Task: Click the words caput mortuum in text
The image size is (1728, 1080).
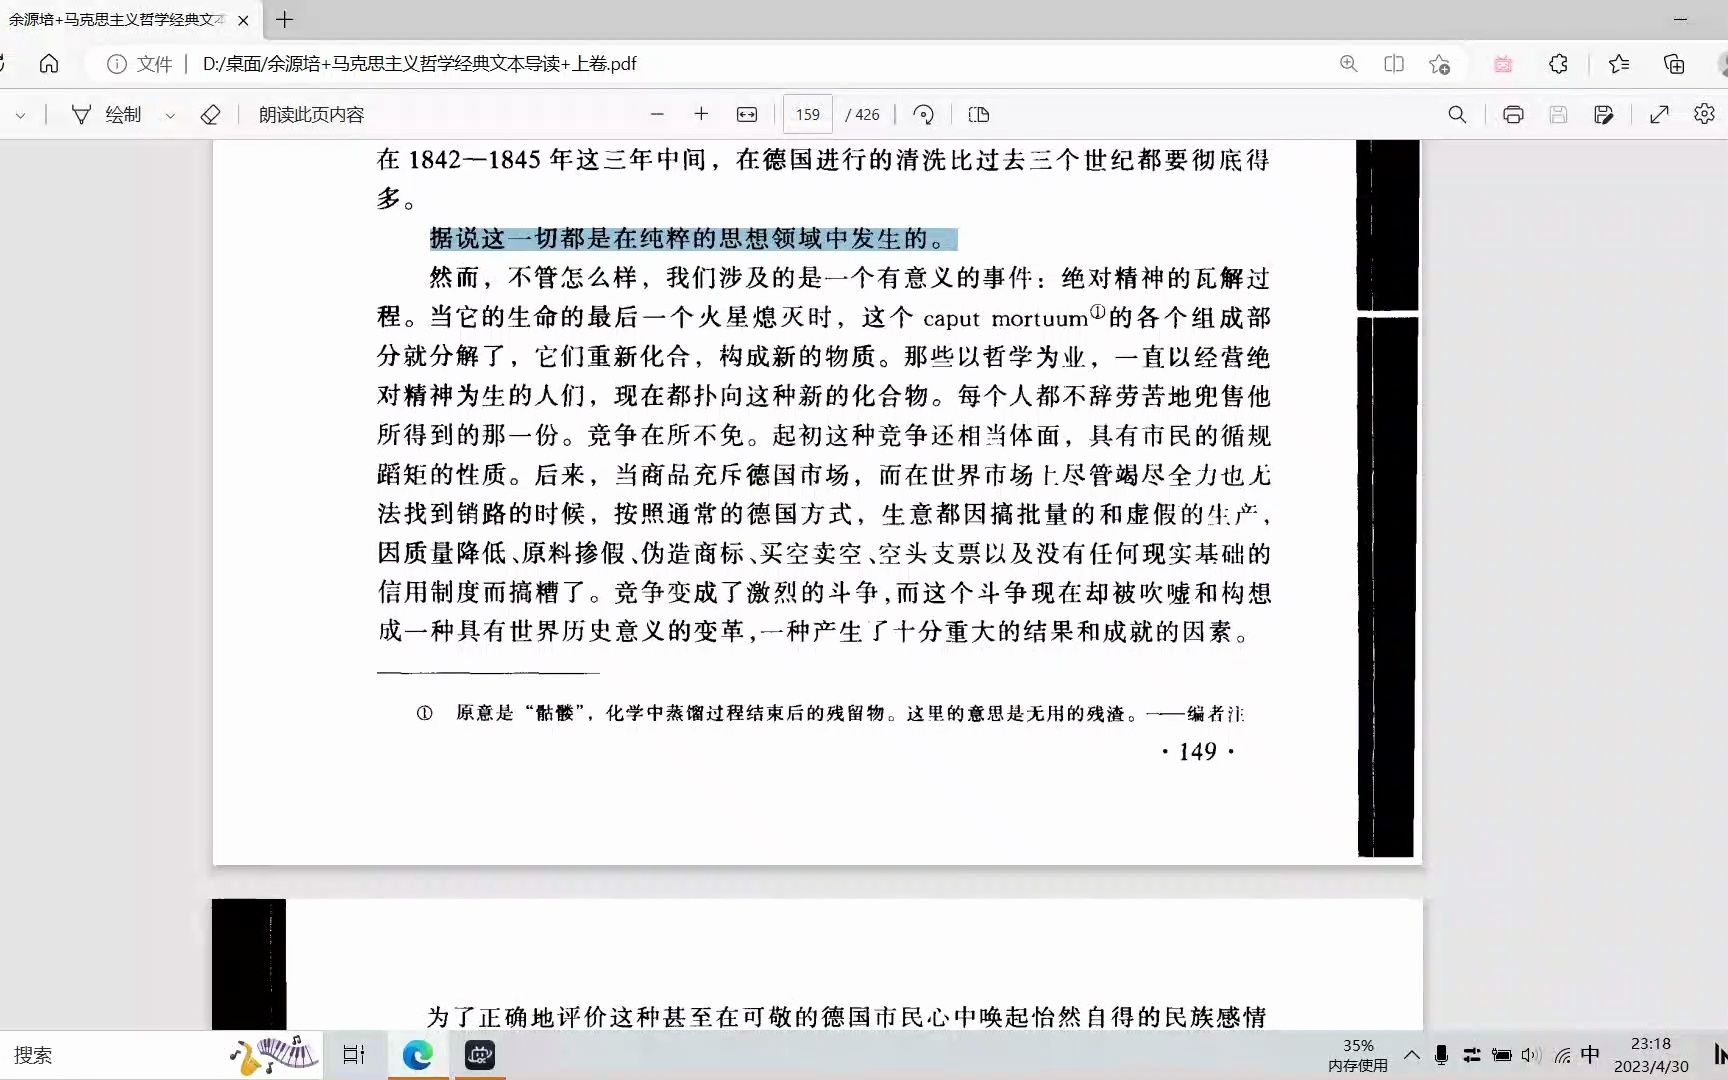Action: (1005, 319)
